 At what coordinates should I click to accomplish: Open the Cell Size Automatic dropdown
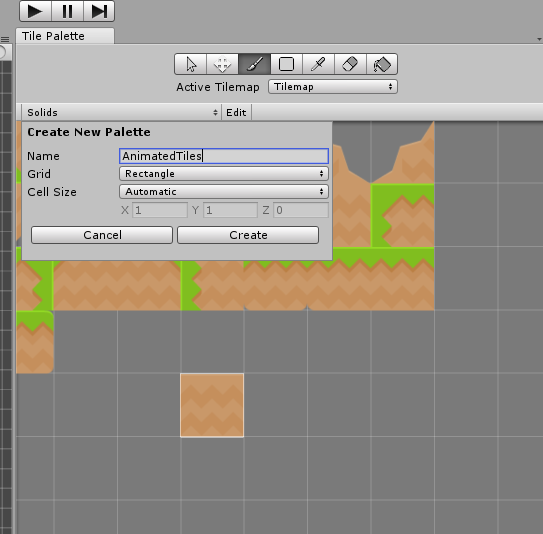(x=224, y=192)
